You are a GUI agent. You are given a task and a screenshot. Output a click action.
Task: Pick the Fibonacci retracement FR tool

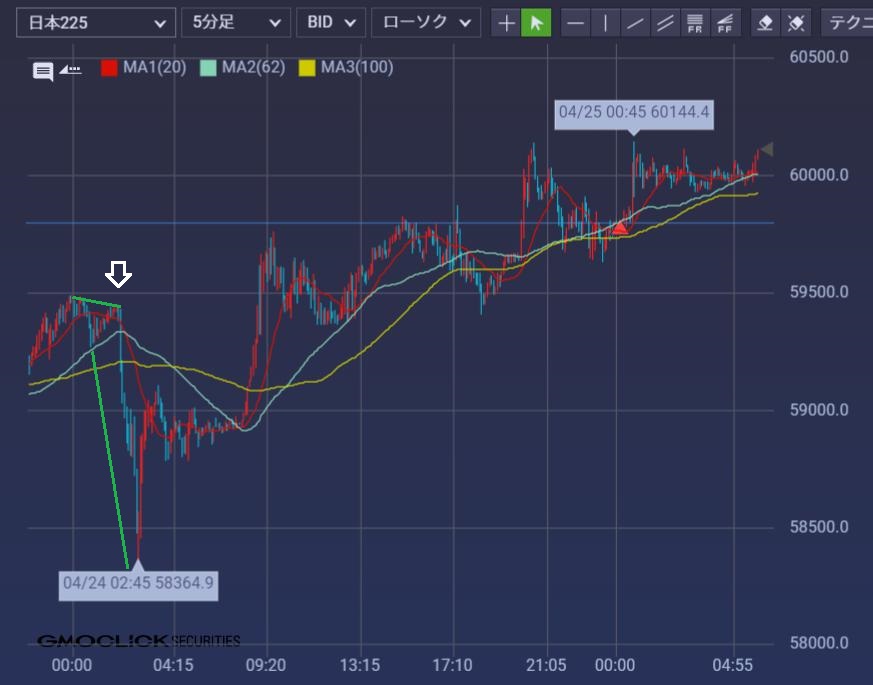pyautogui.click(x=695, y=23)
